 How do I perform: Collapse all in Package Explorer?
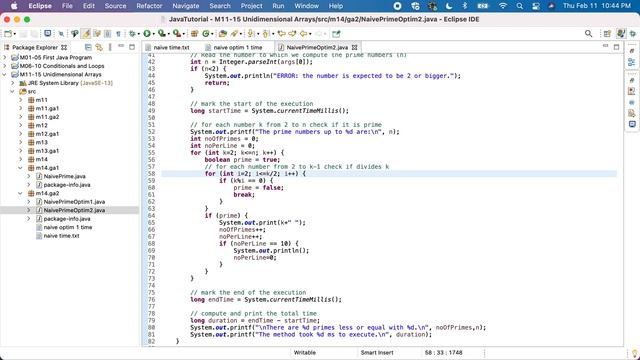88,47
